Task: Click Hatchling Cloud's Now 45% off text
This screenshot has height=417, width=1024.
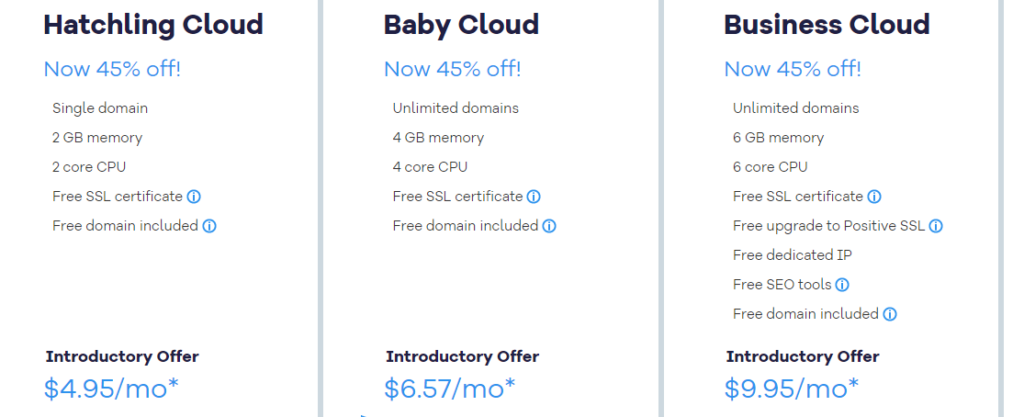Action: click(x=112, y=69)
